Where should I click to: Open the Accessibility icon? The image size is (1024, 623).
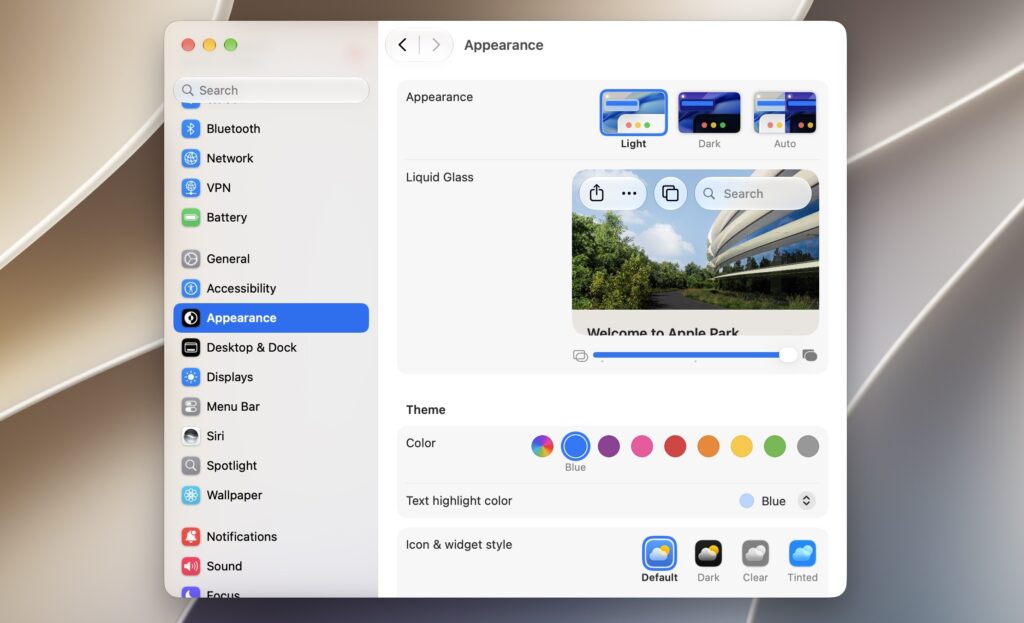tap(191, 288)
